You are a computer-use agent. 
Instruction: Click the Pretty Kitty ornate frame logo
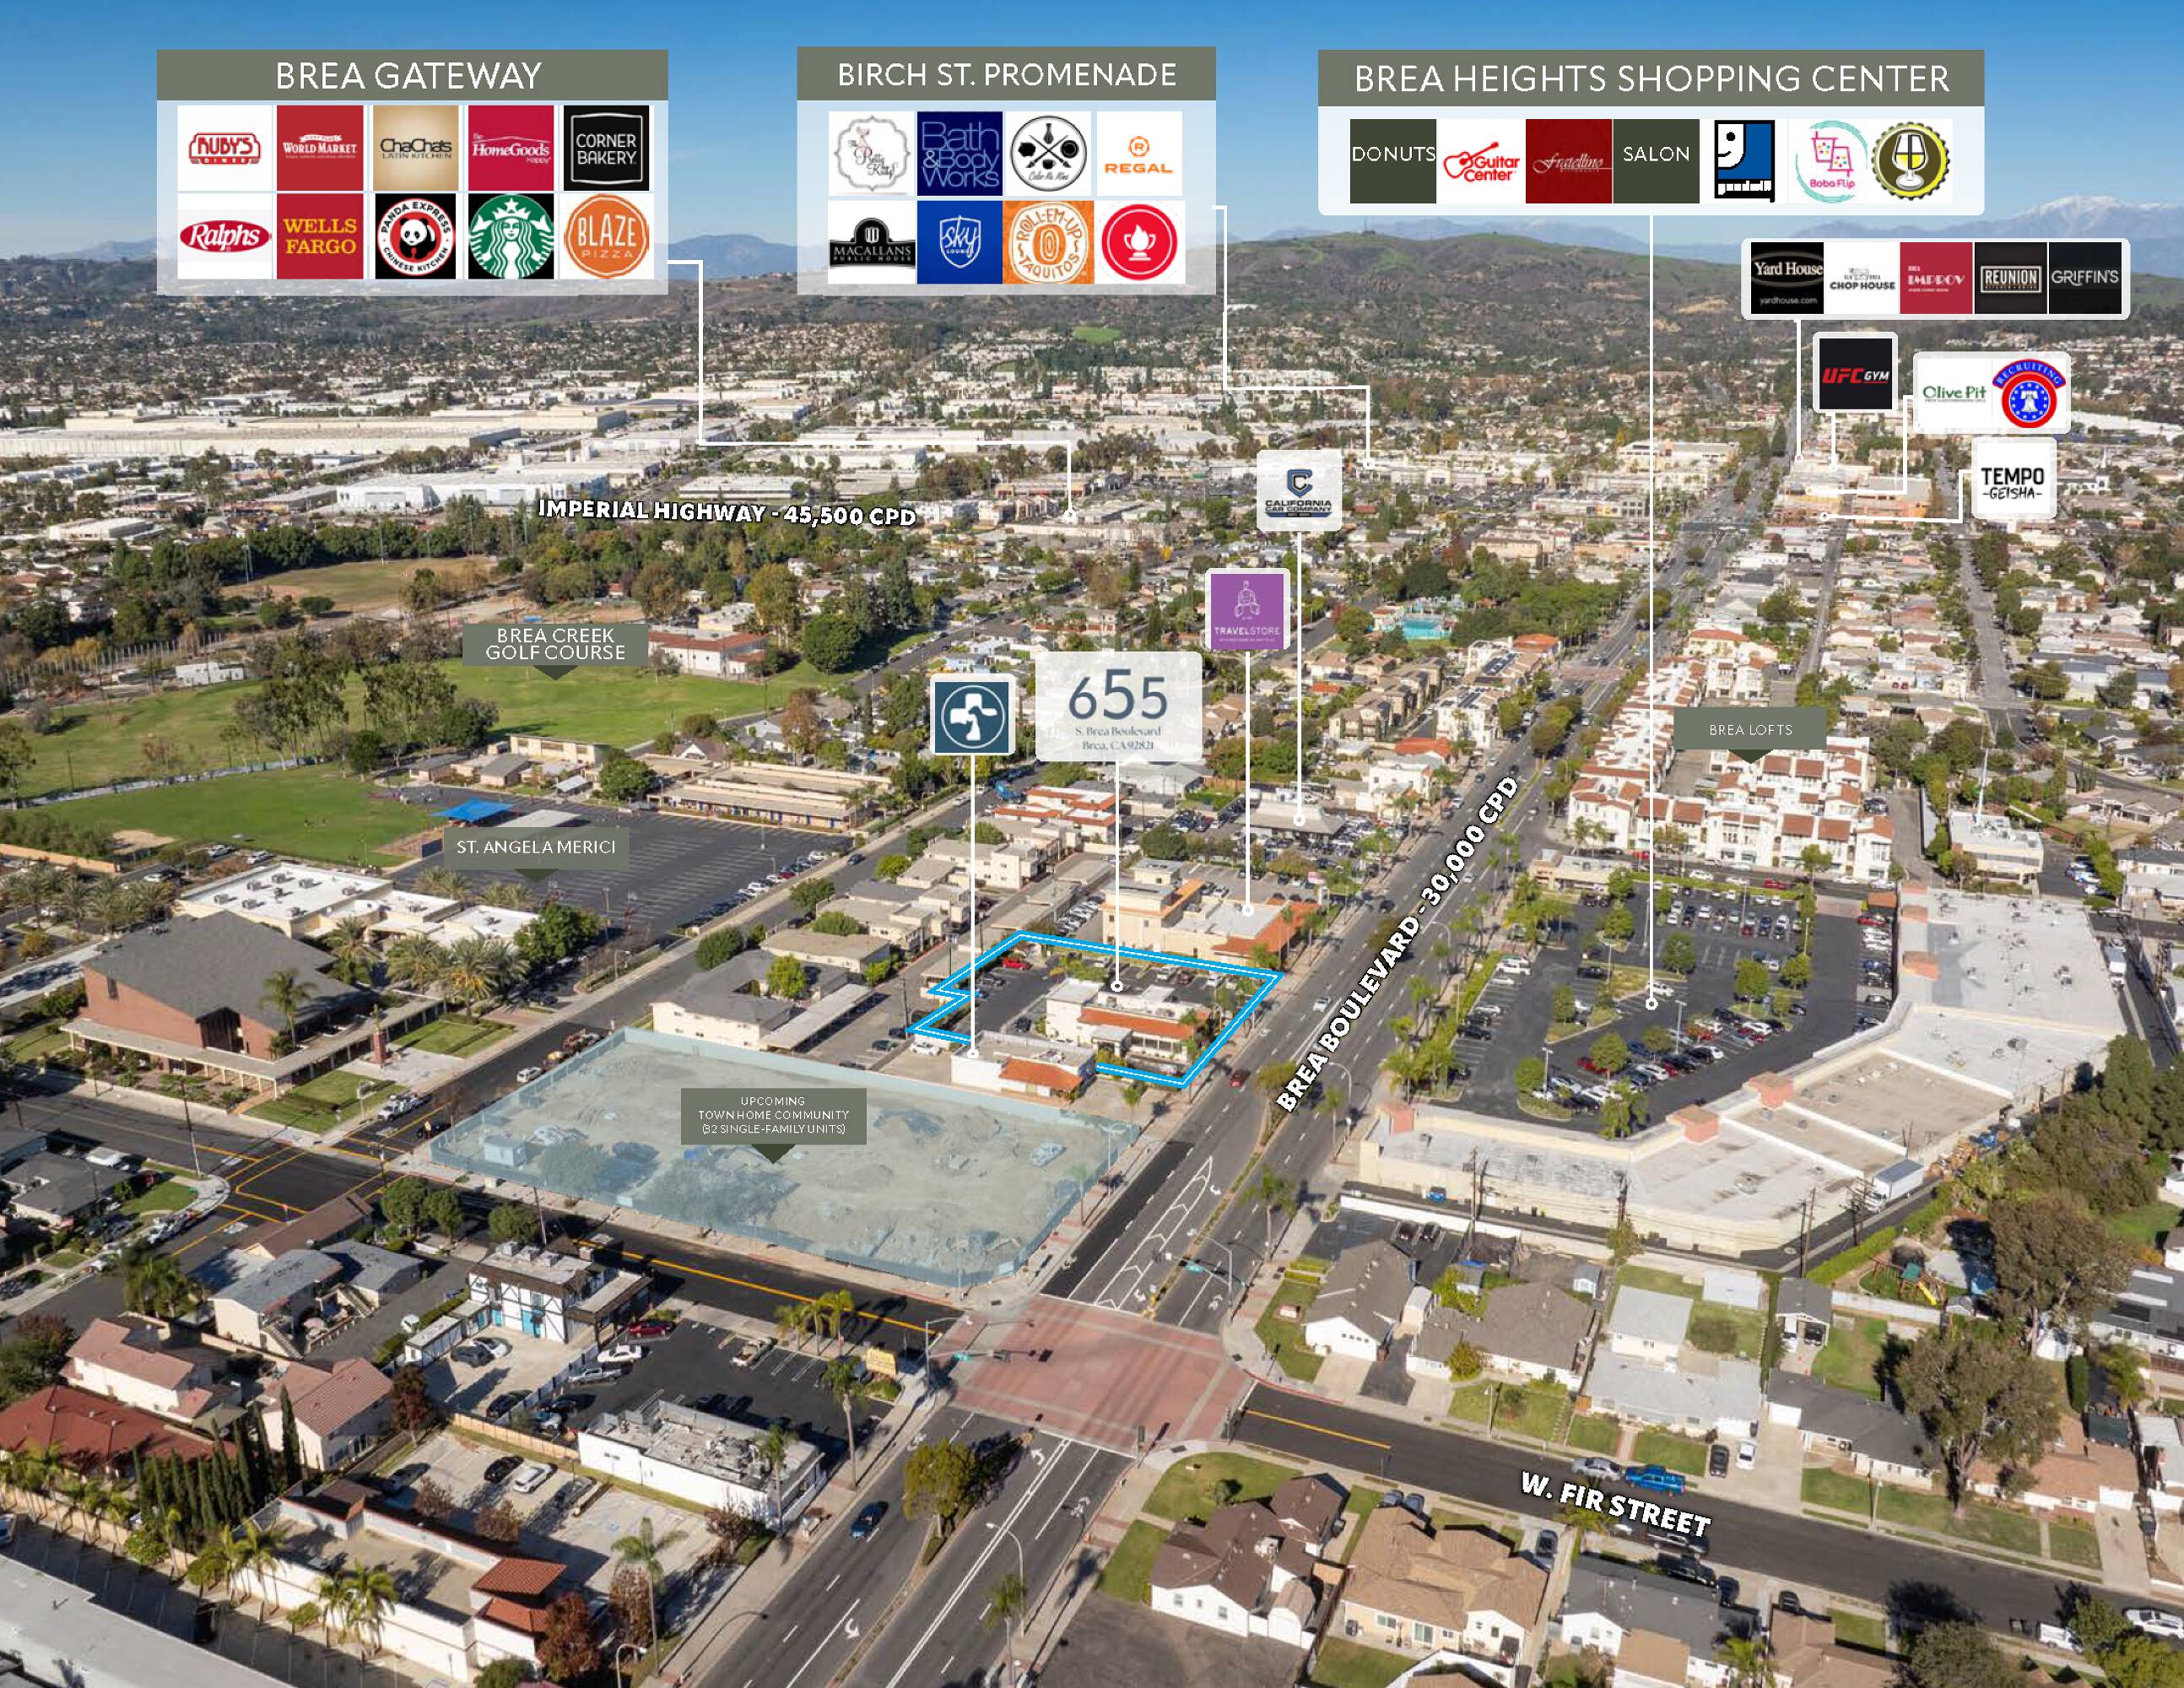tap(871, 153)
